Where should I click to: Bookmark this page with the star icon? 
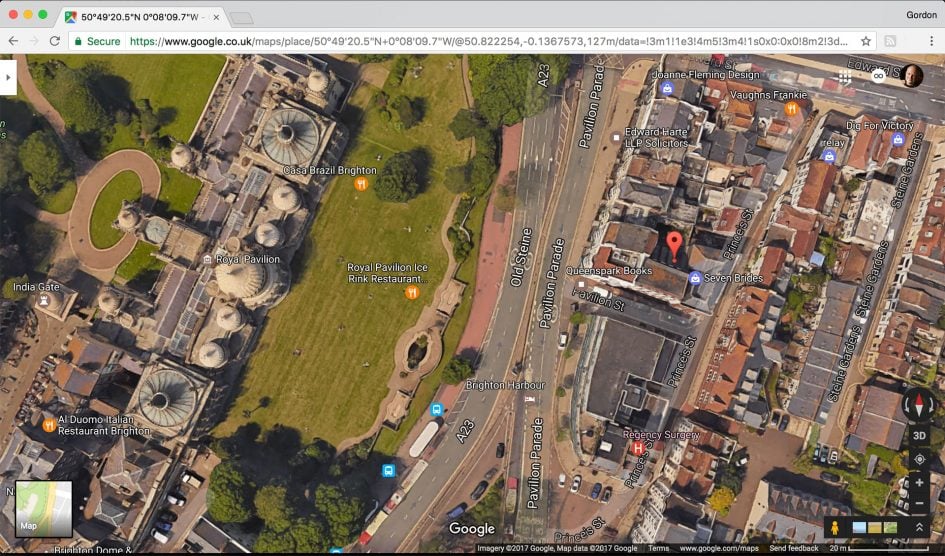[x=866, y=41]
